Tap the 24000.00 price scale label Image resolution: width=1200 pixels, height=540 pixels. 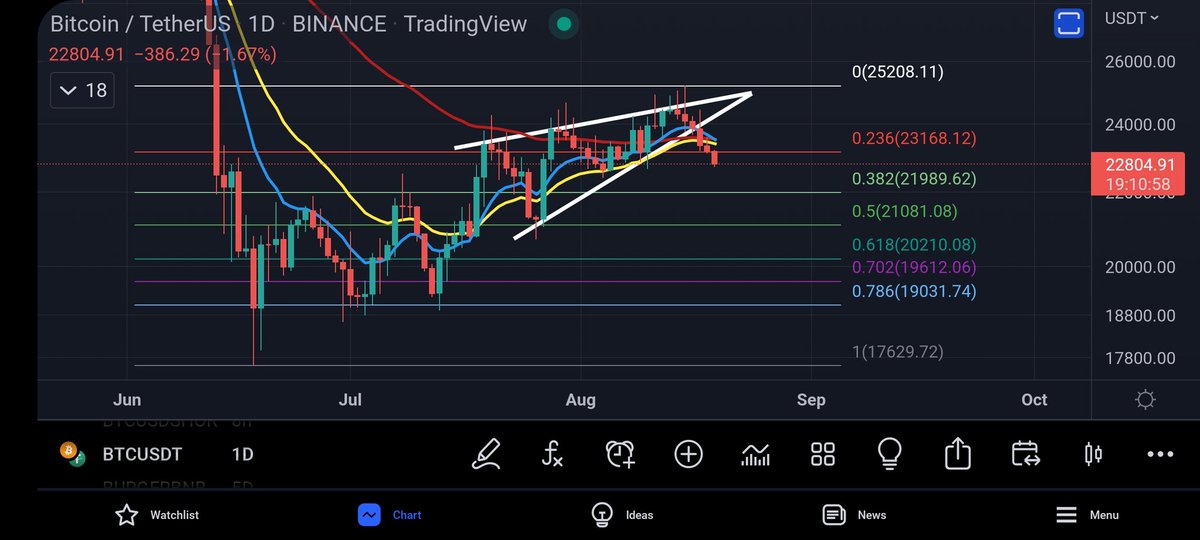1139,126
